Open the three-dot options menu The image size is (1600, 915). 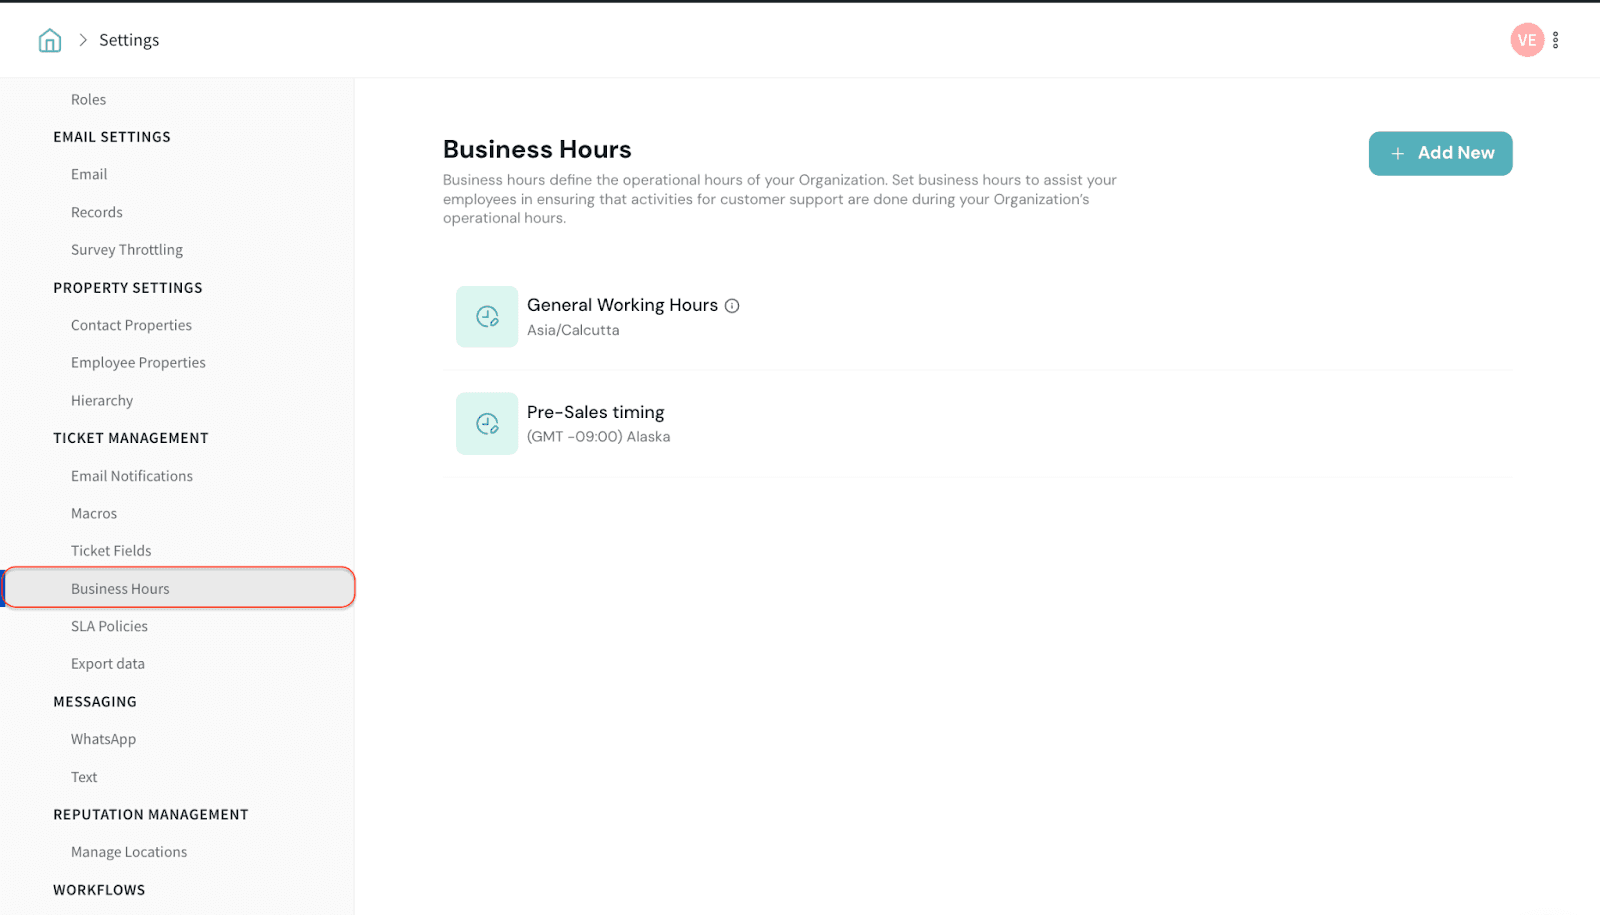coord(1555,40)
